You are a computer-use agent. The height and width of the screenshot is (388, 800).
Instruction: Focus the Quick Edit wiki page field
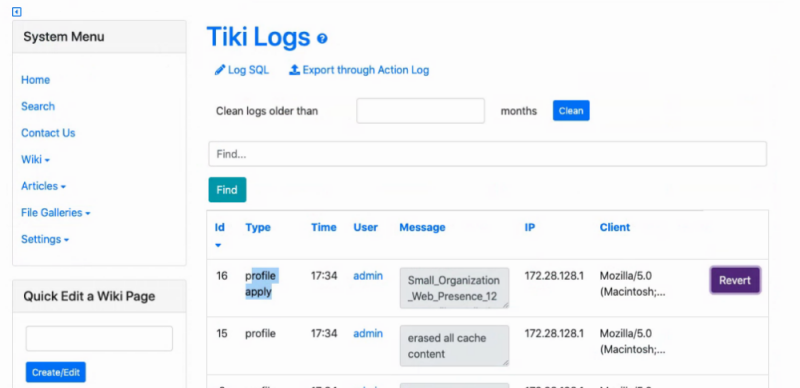click(x=99, y=338)
